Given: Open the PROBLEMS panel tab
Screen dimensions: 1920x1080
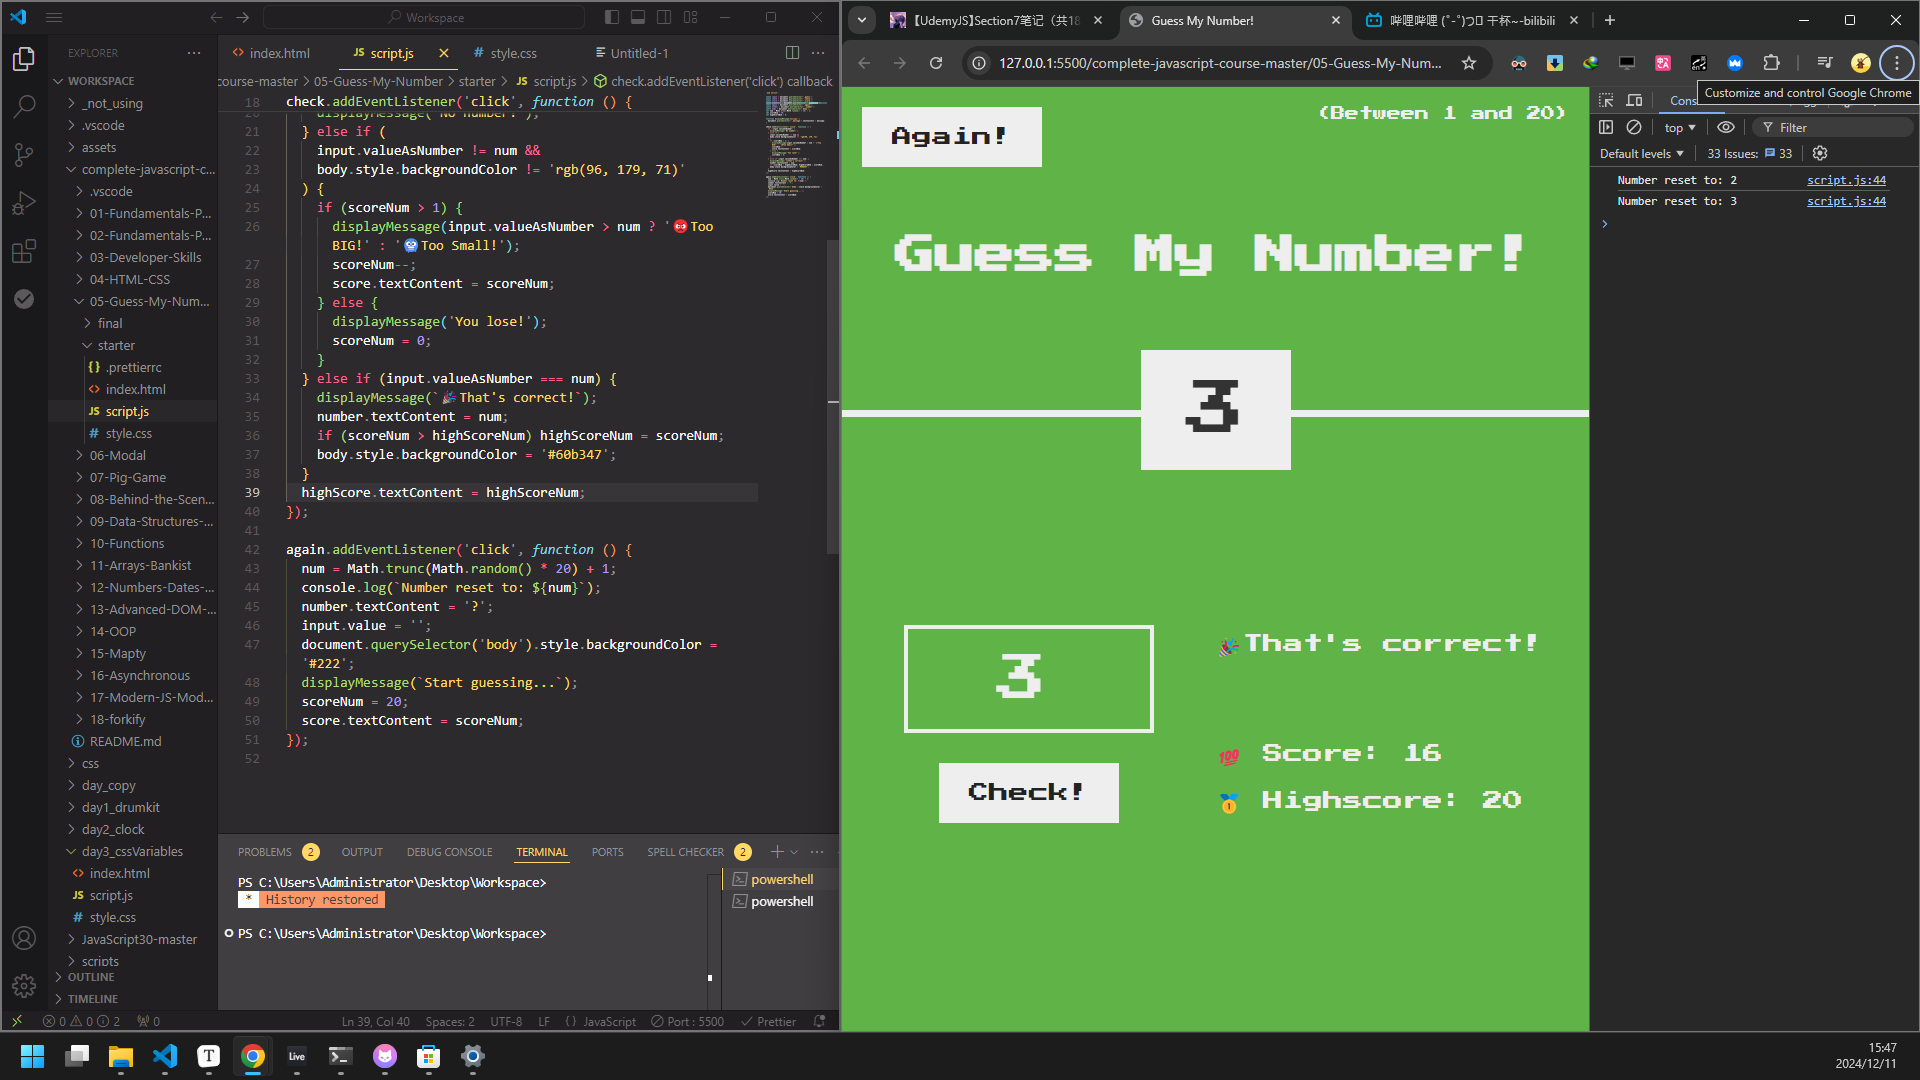Looking at the screenshot, I should click(x=265, y=852).
